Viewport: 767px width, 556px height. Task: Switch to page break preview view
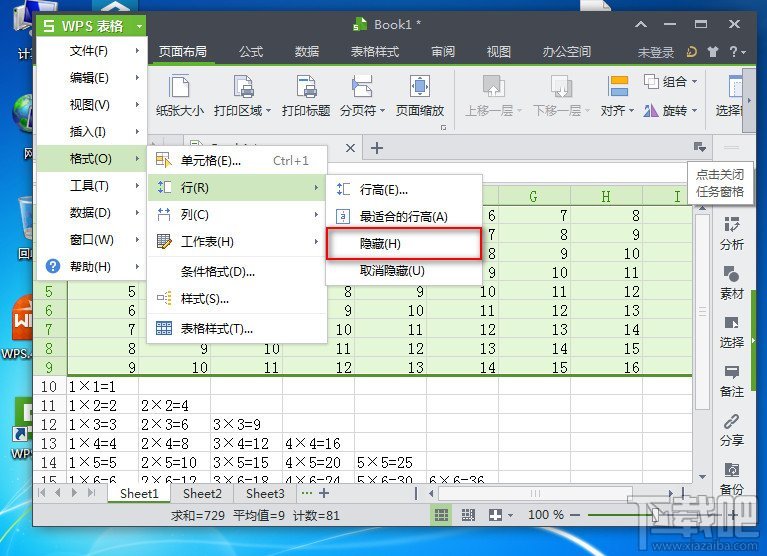(x=468, y=515)
